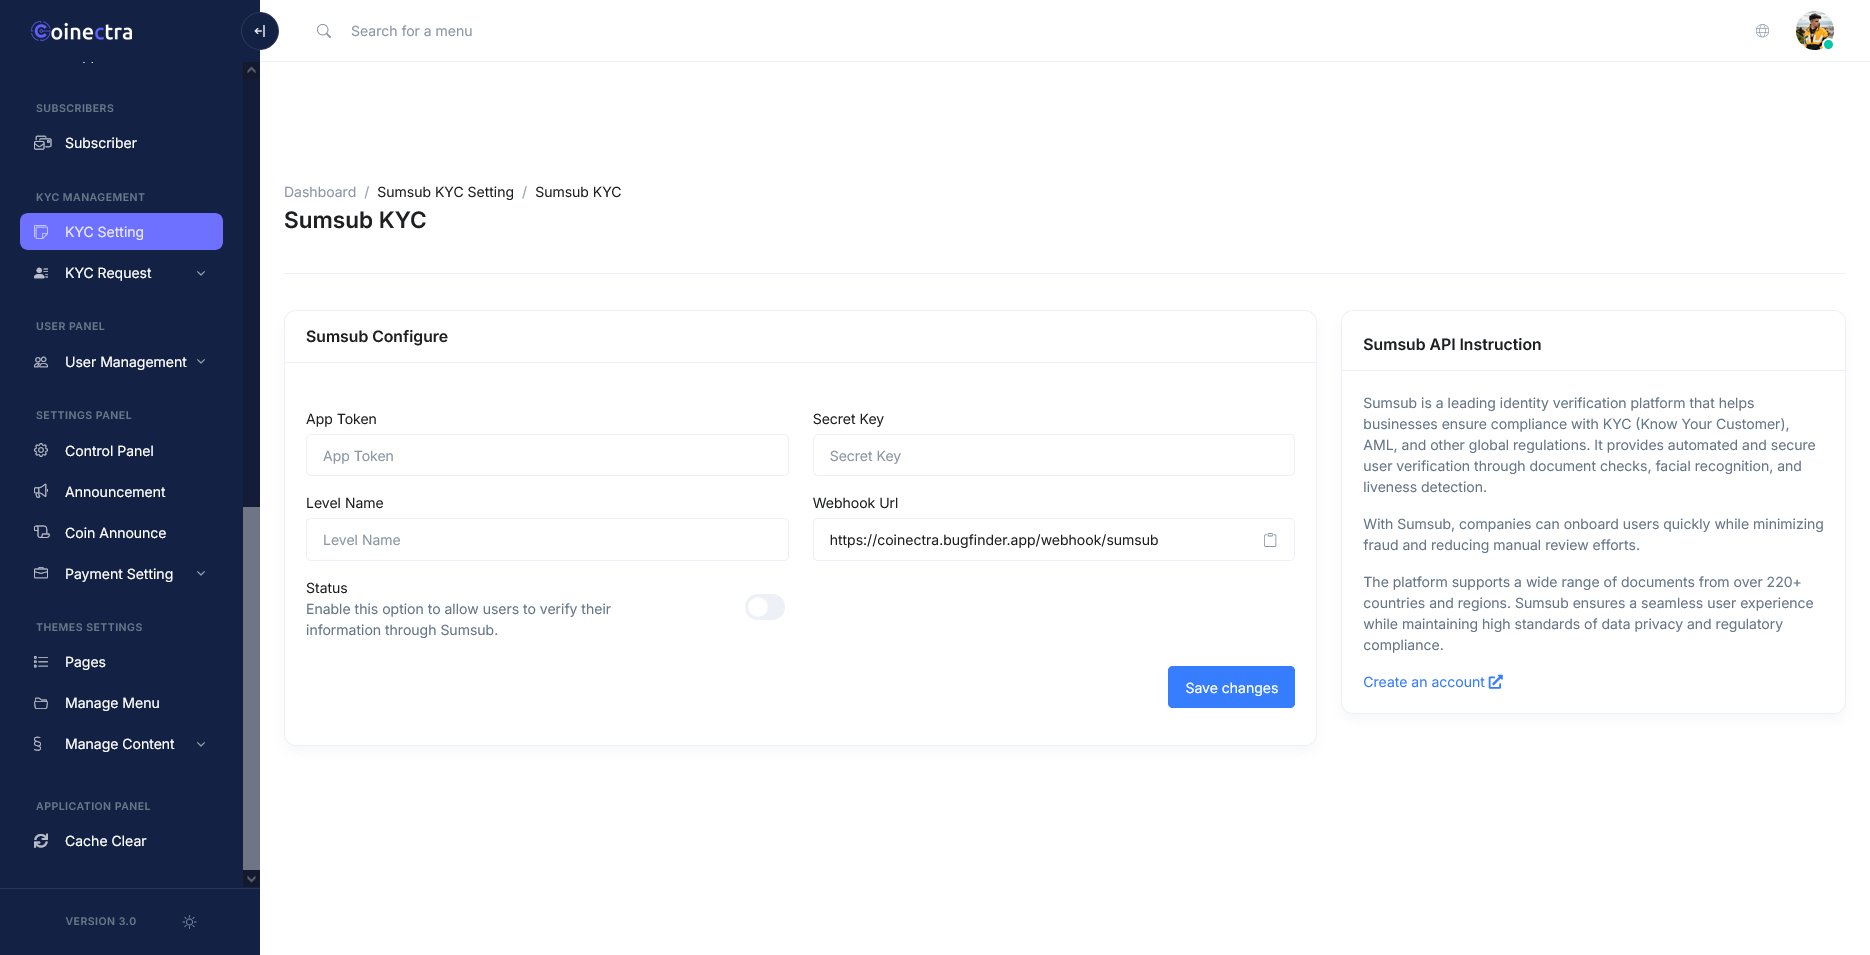Expand the Manage Content submenu chevron

(201, 744)
